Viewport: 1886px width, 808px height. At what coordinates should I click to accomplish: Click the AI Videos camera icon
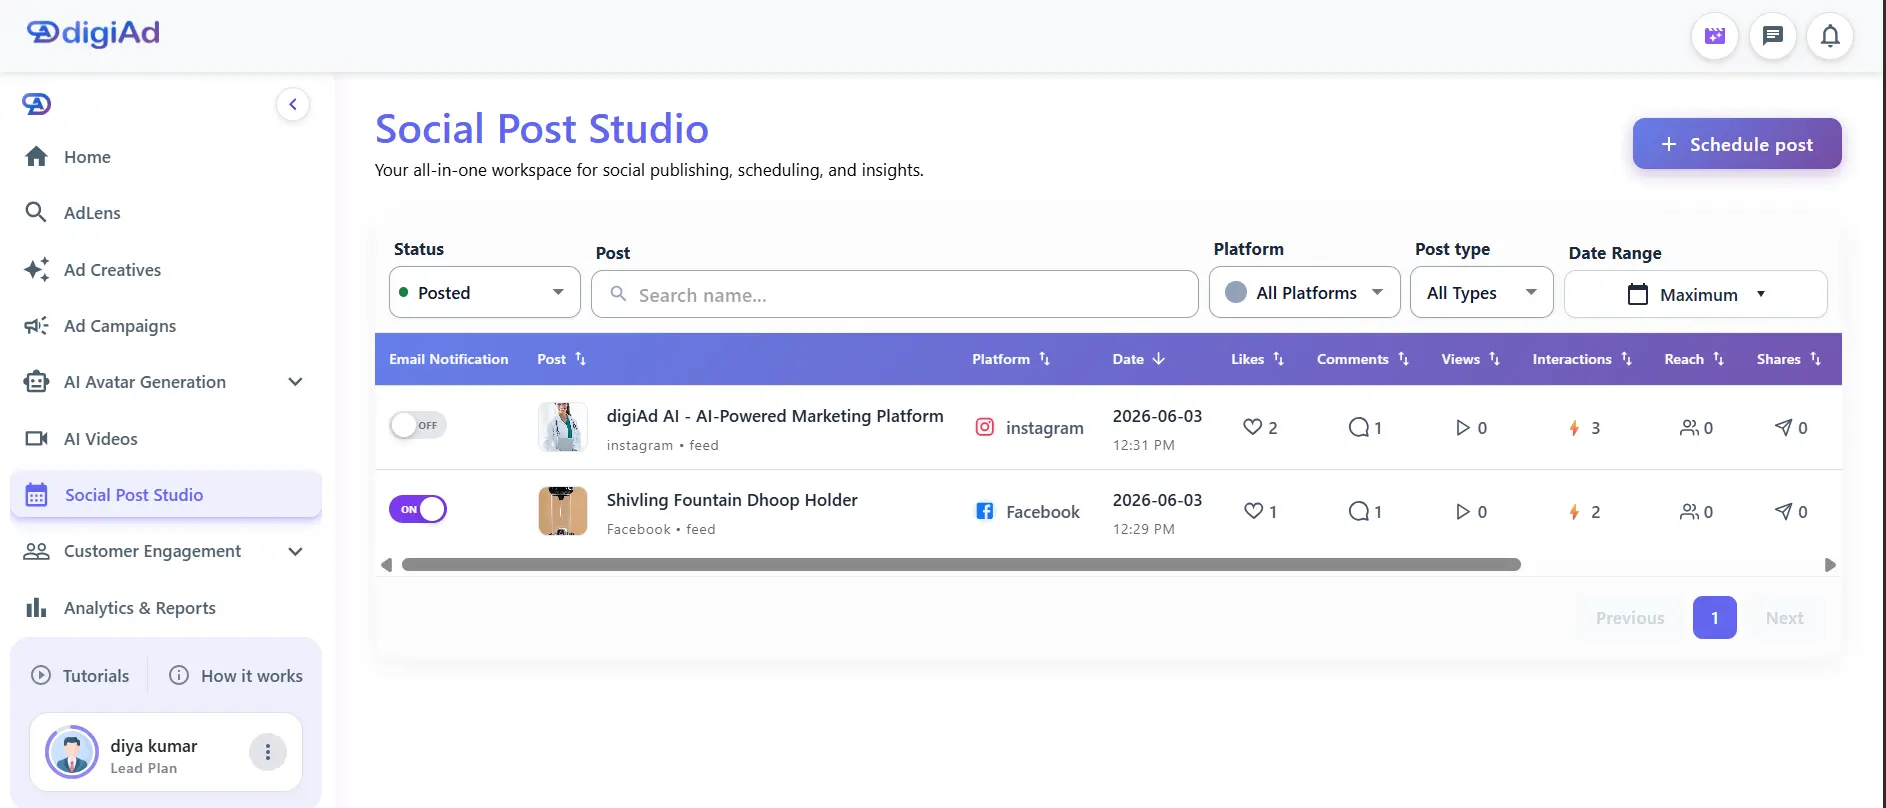click(x=37, y=438)
